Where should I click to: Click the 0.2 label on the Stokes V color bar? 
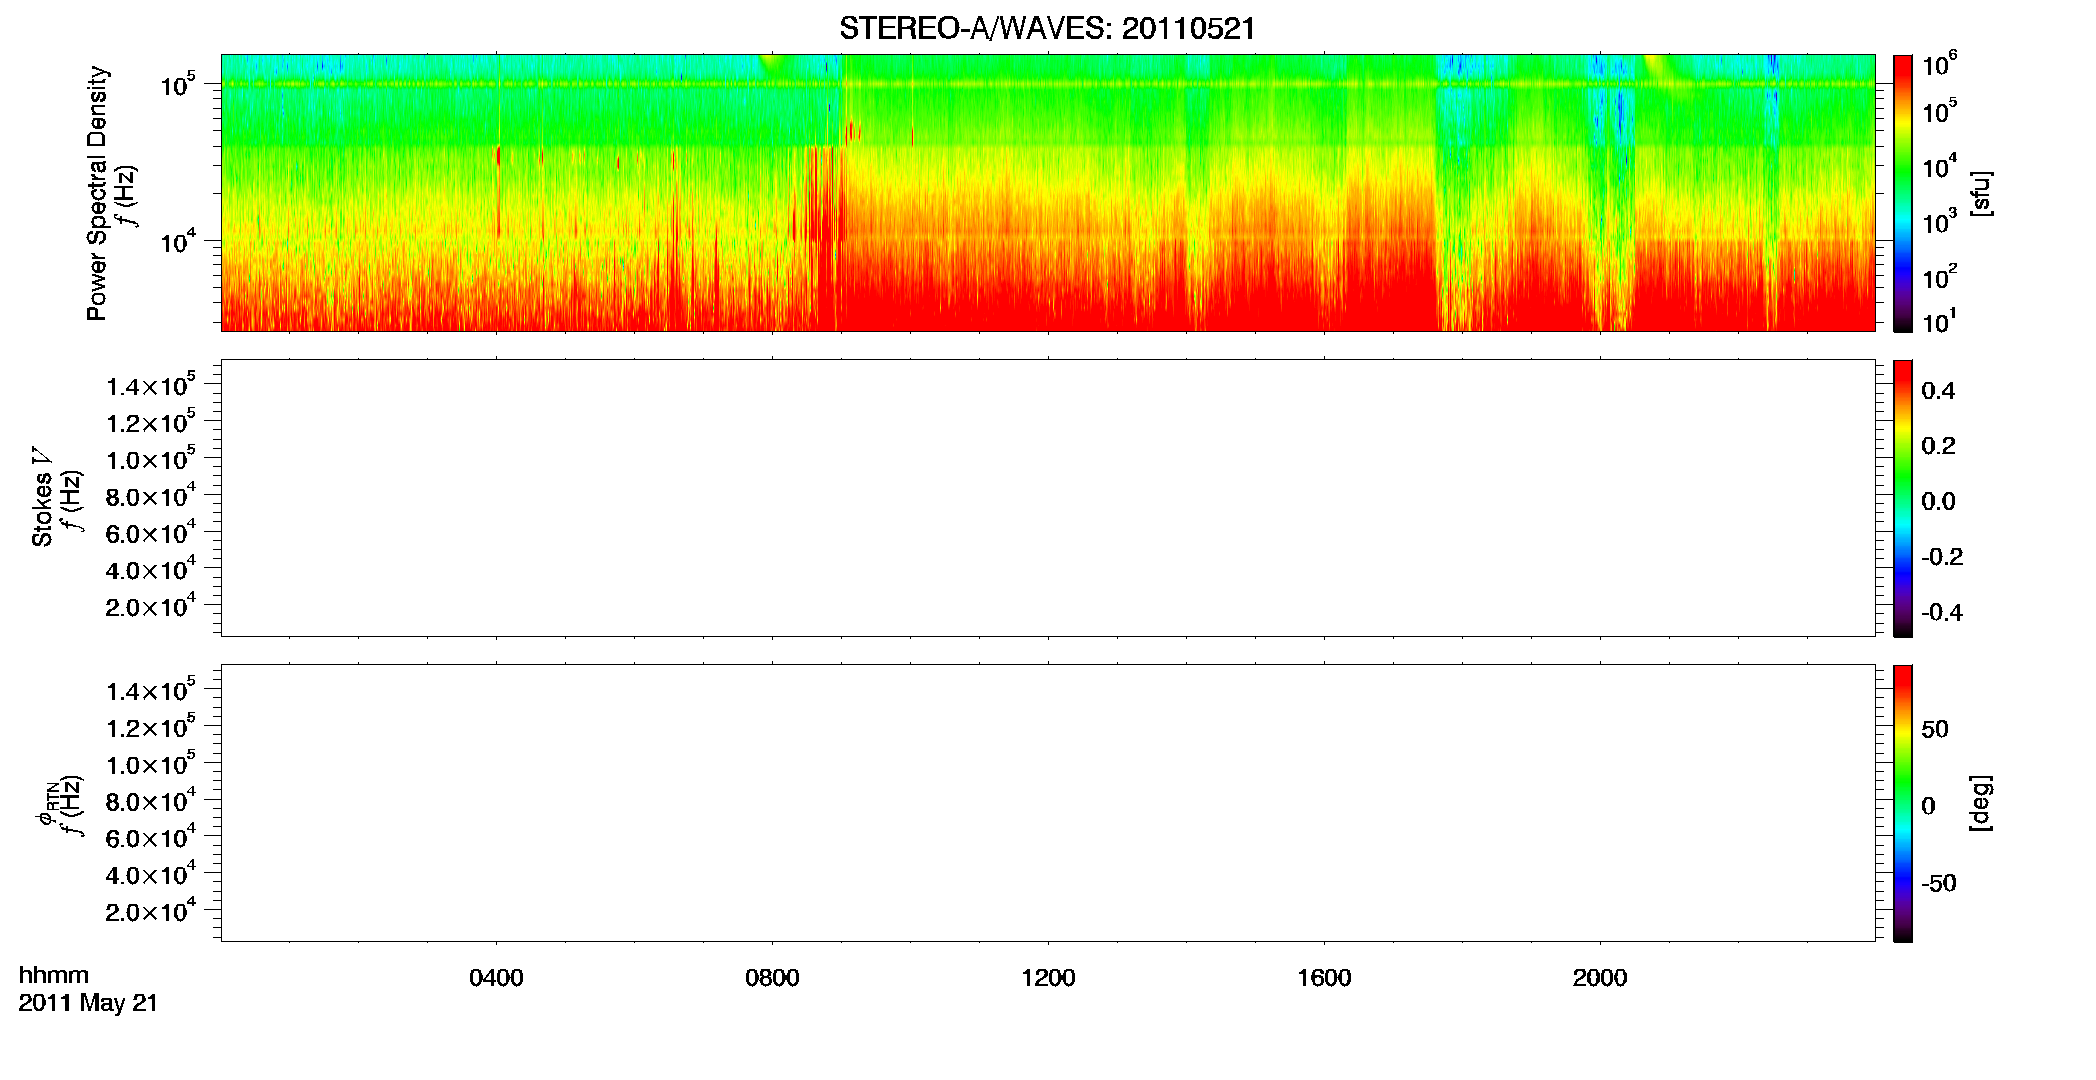click(1938, 446)
